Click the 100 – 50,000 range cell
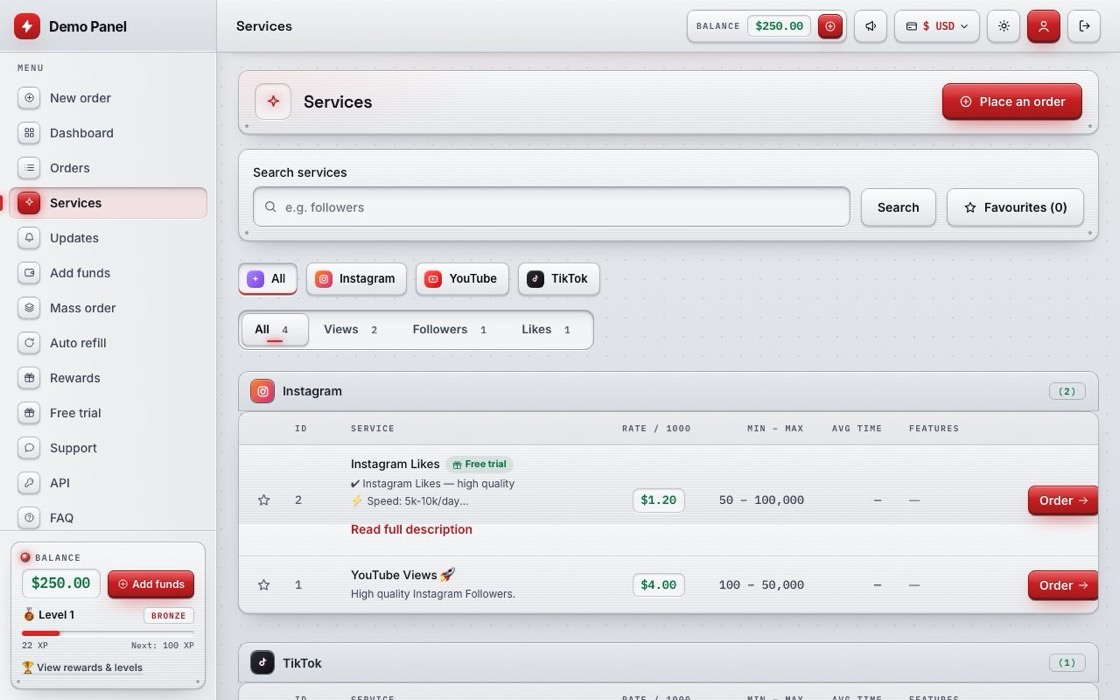This screenshot has height=700, width=1120. click(761, 585)
